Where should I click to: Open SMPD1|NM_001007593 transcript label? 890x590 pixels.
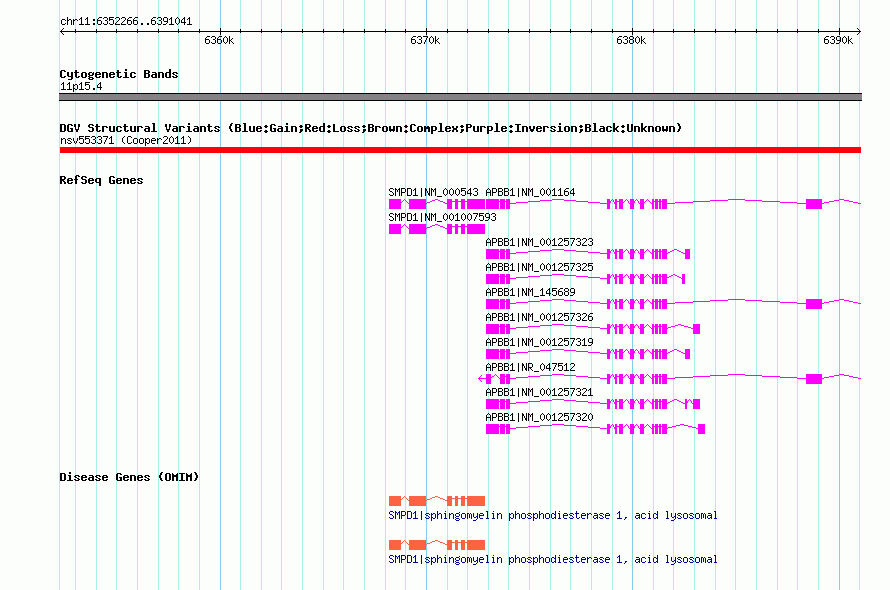[x=442, y=217]
